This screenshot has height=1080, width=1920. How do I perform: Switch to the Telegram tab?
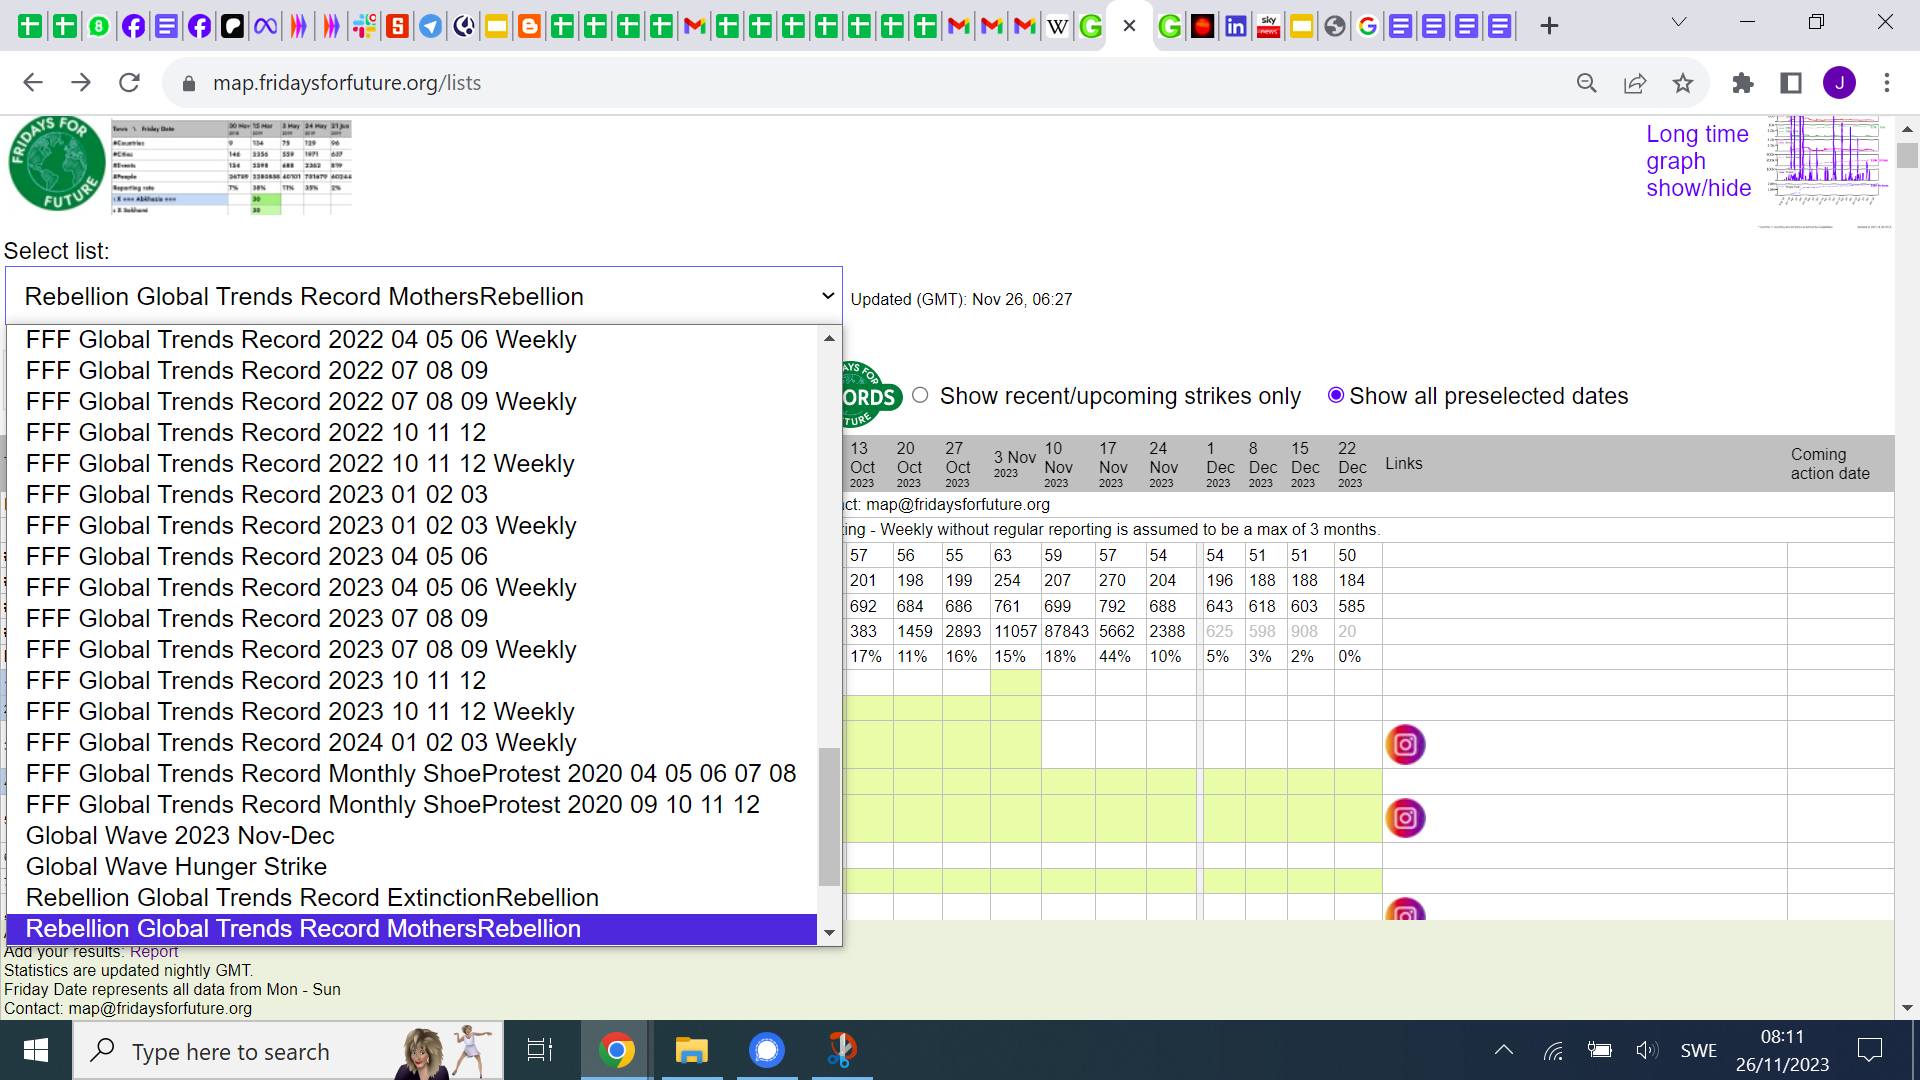(x=430, y=26)
